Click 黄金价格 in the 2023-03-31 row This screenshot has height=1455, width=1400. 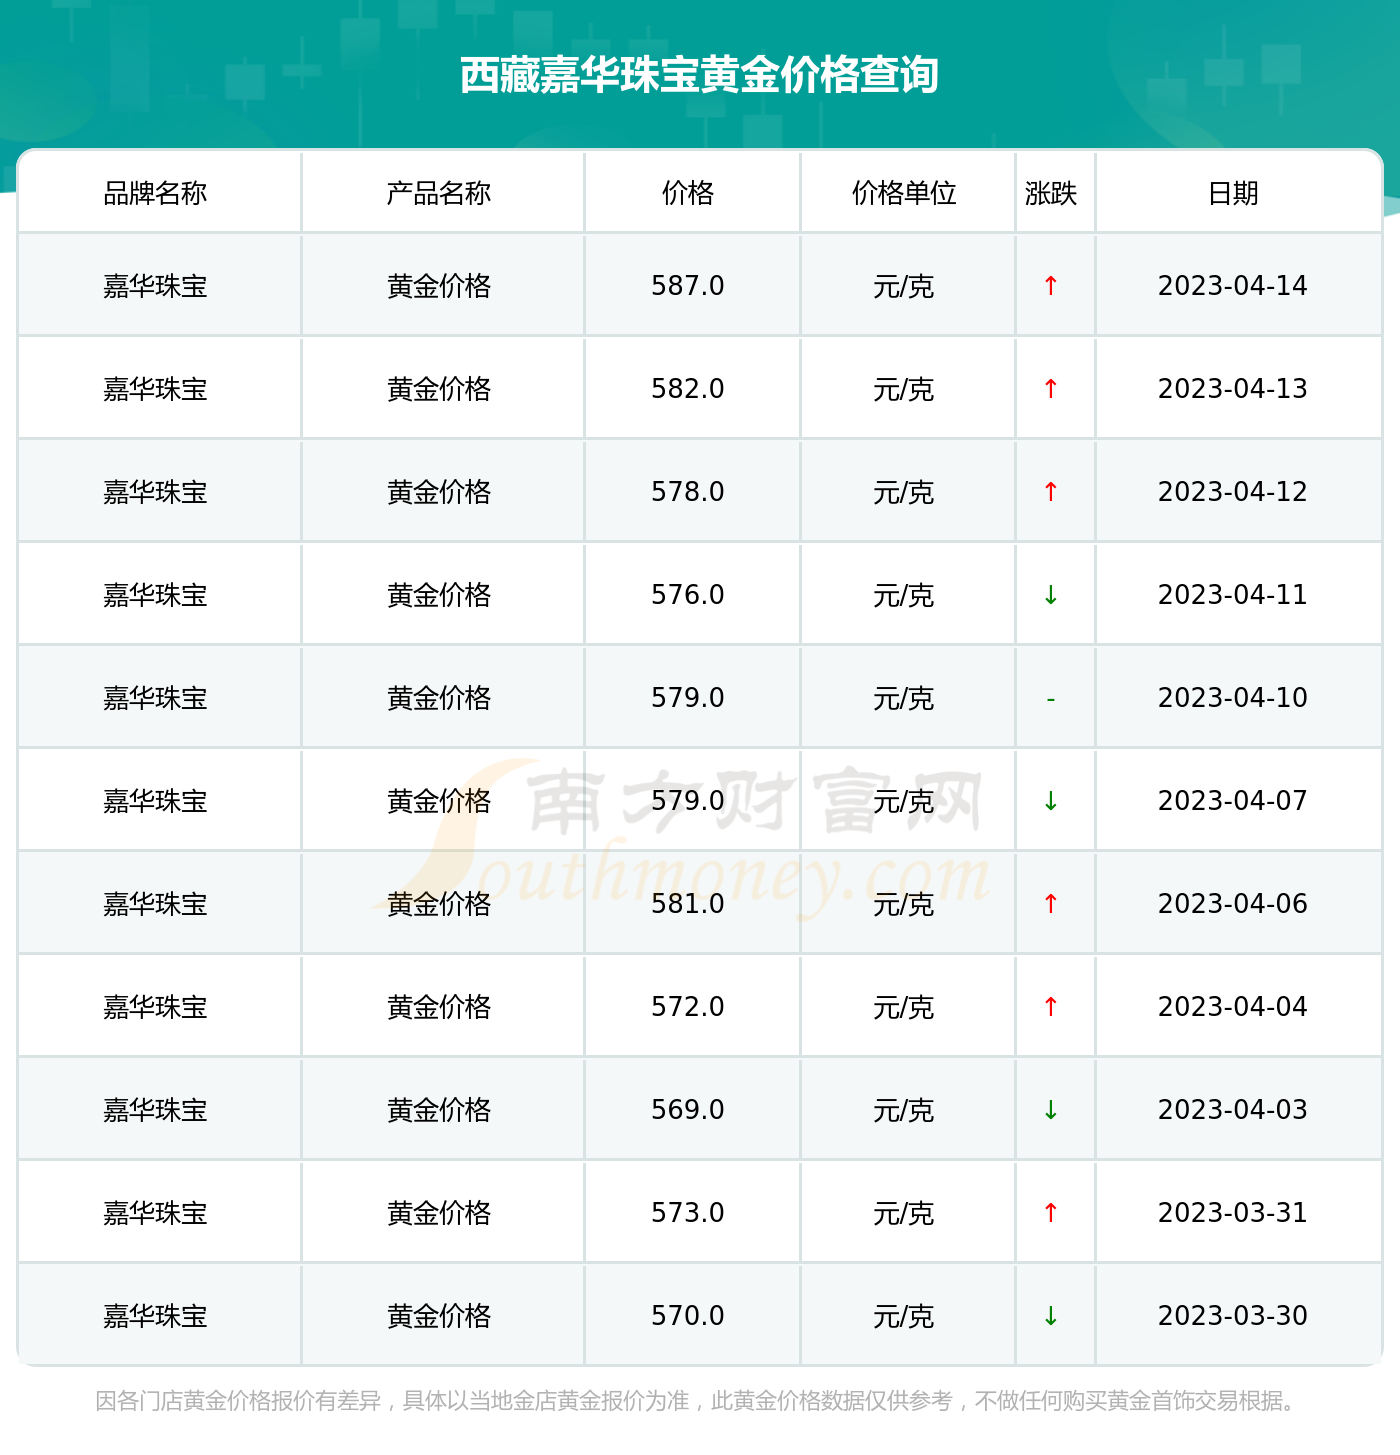(439, 1213)
